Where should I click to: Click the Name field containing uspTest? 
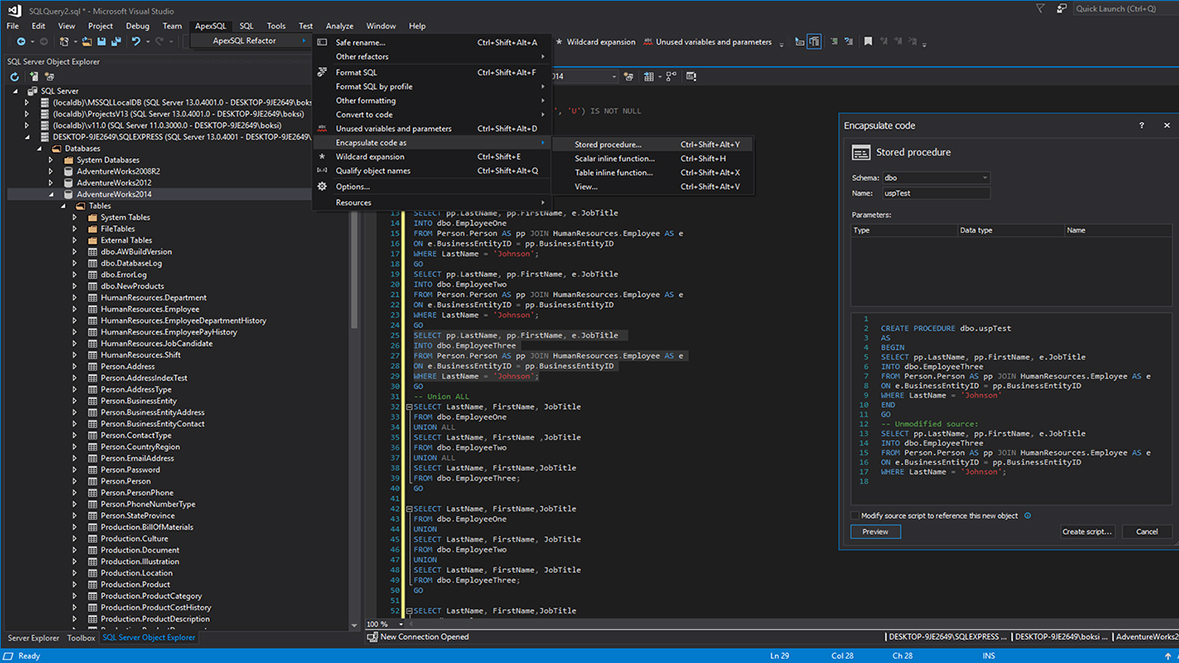tap(935, 193)
